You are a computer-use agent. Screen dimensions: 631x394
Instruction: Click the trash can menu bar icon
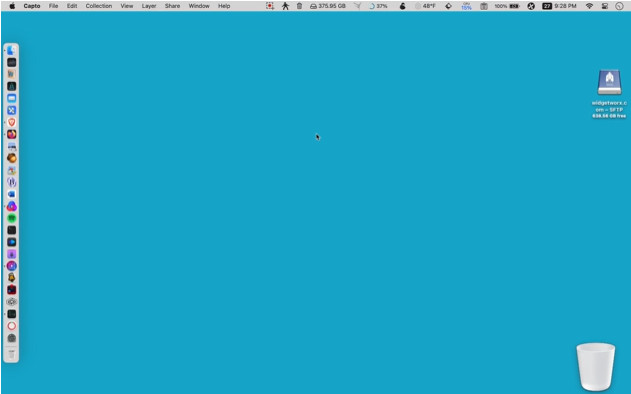click(x=299, y=6)
